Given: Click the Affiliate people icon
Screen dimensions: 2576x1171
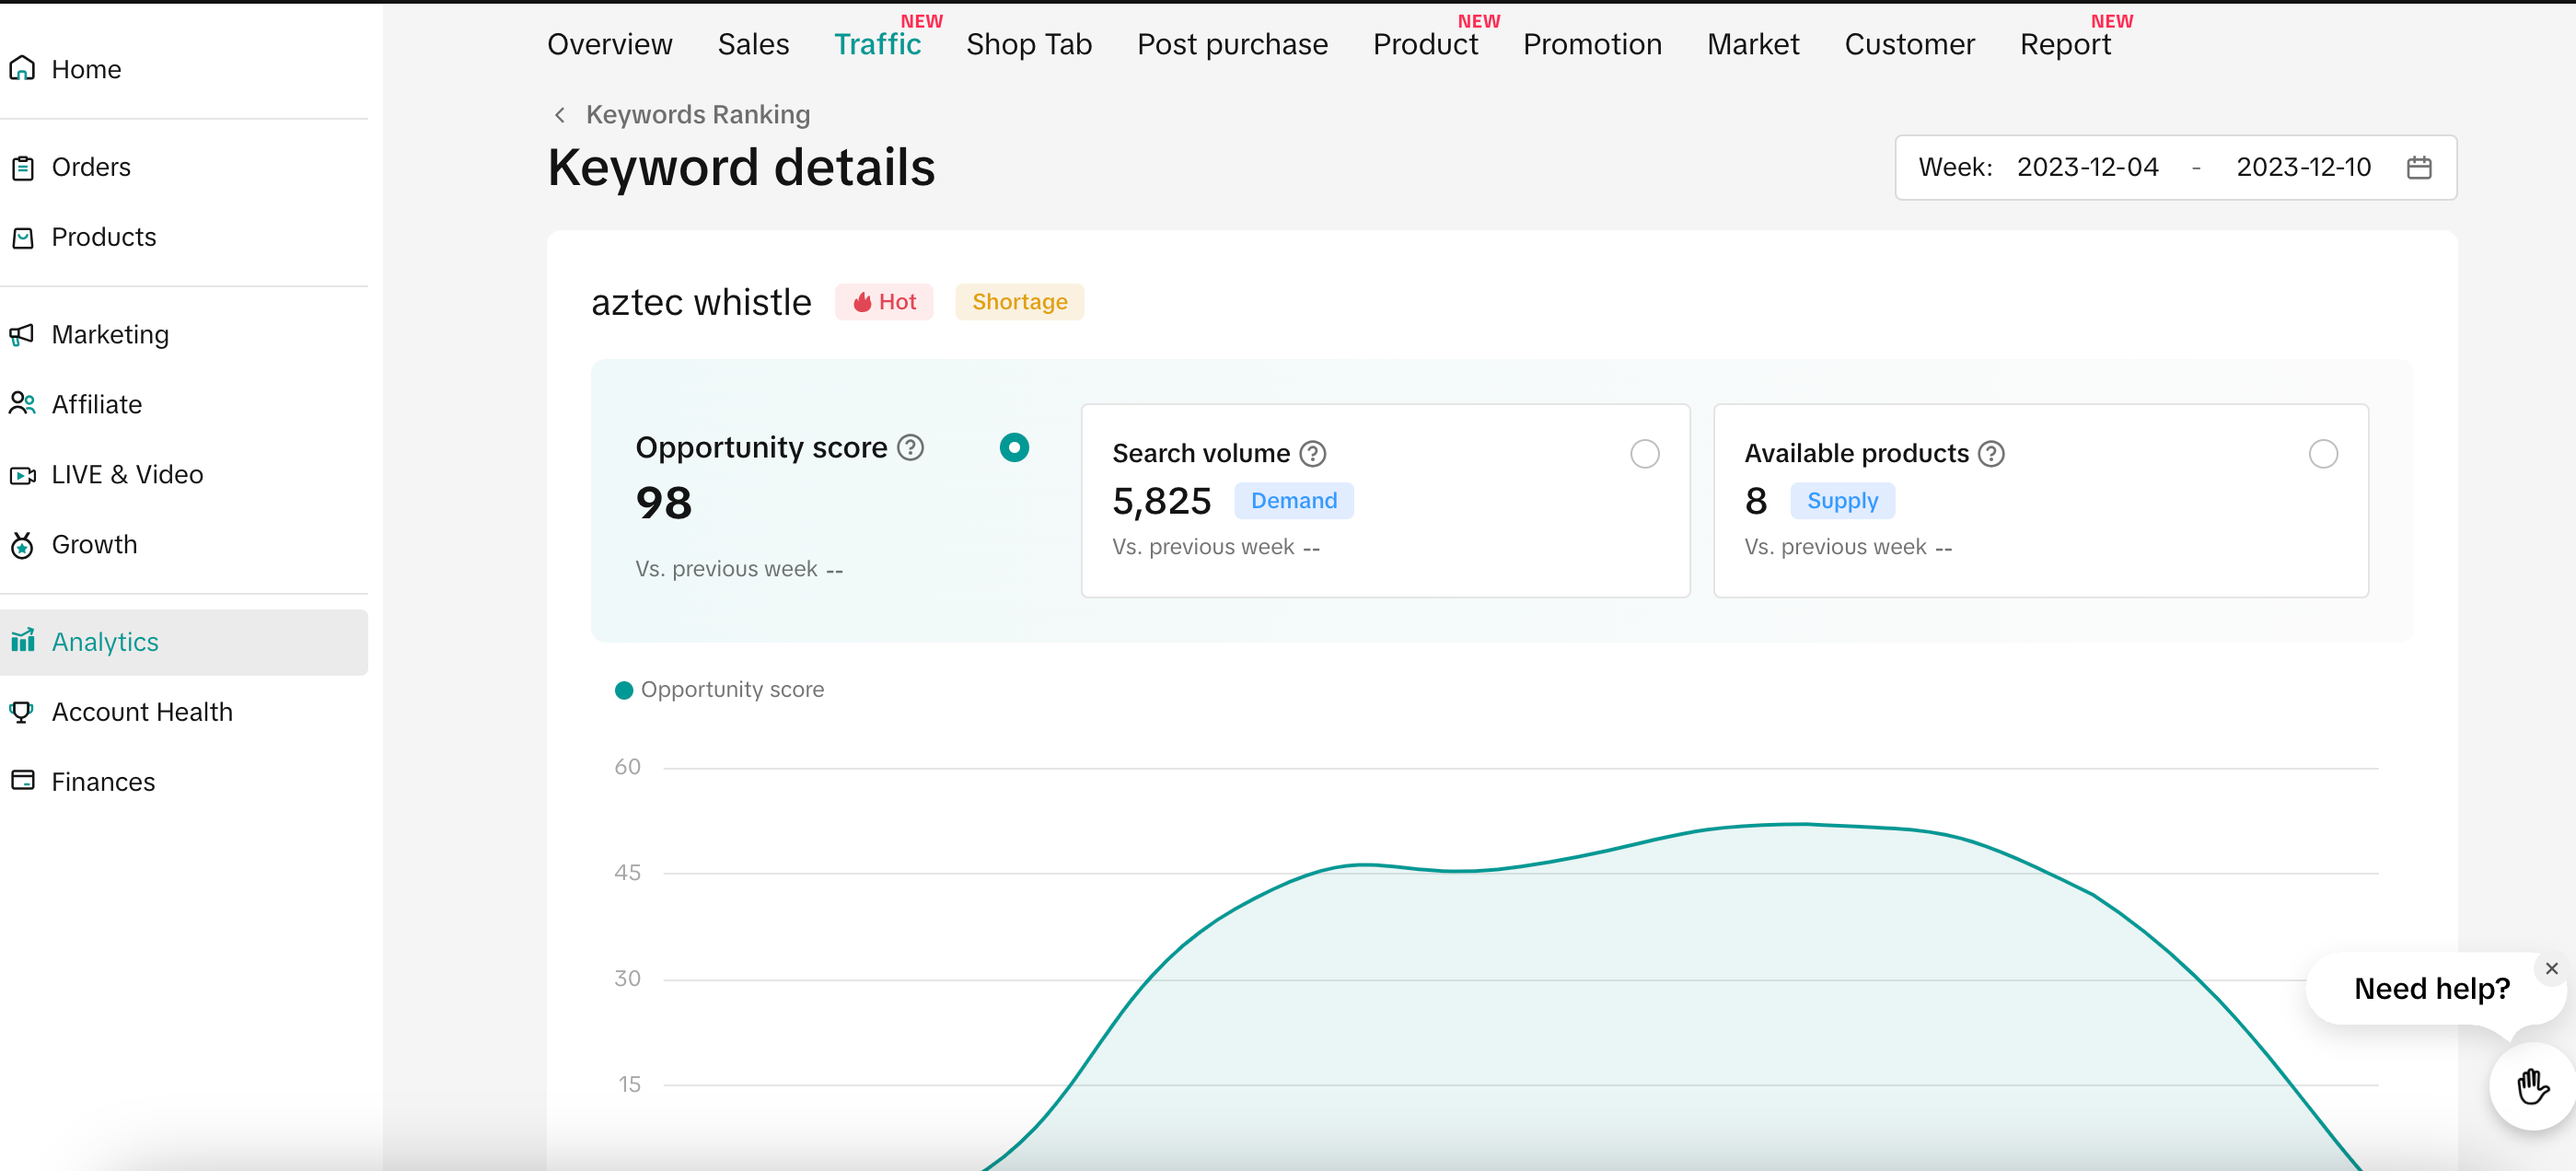Looking at the screenshot, I should 22,404.
